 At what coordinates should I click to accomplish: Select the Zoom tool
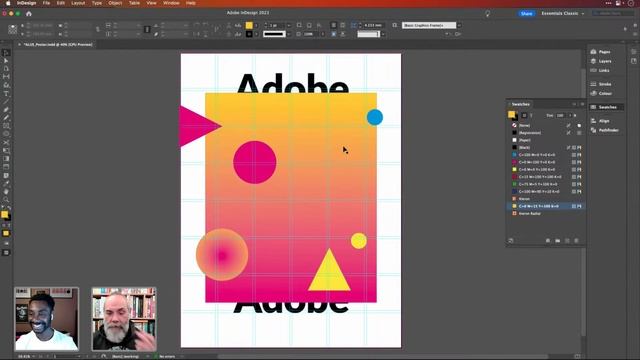pos(6,200)
